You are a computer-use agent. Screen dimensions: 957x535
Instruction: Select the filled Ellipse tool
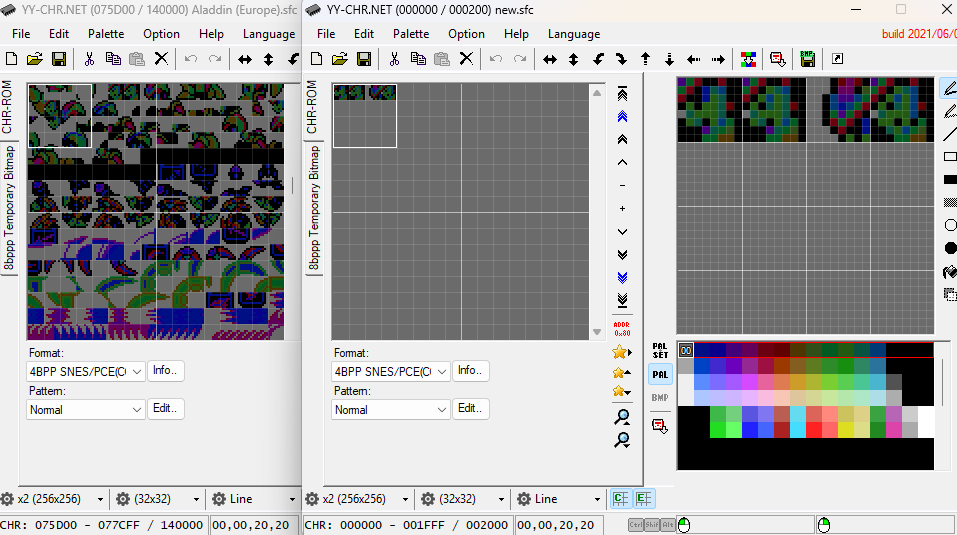[x=950, y=248]
